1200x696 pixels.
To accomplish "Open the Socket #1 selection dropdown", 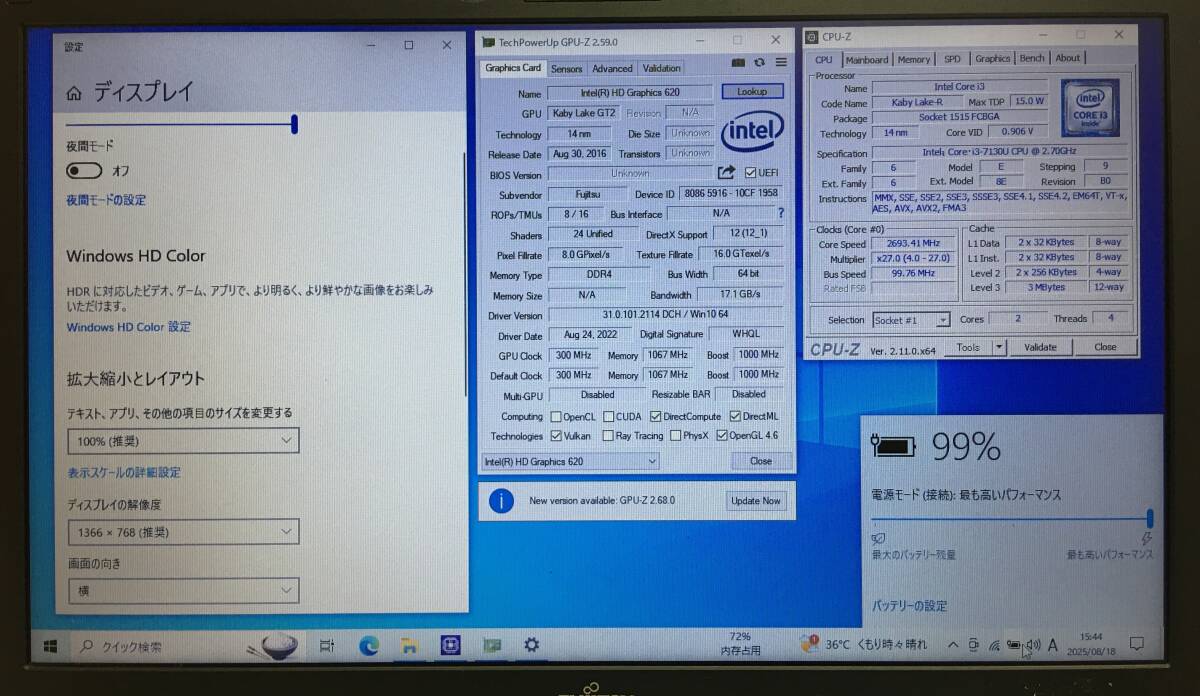I will [911, 320].
